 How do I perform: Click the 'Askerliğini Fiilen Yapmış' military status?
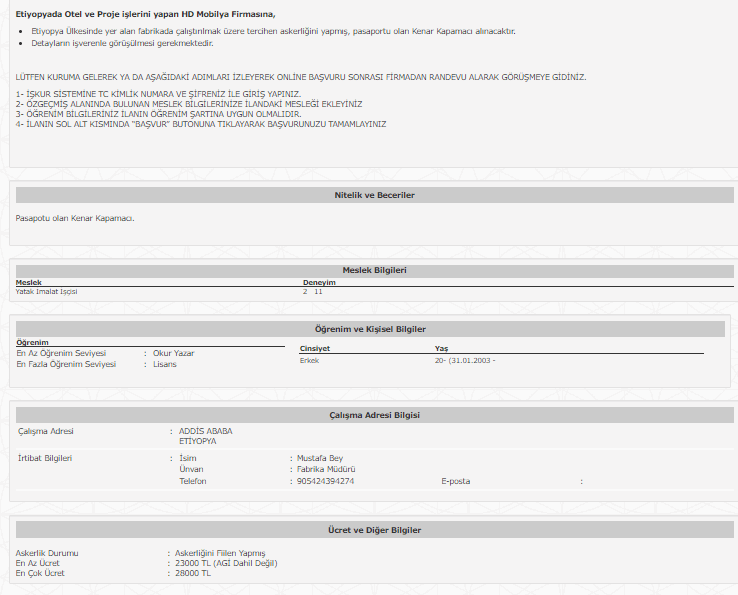tap(220, 553)
